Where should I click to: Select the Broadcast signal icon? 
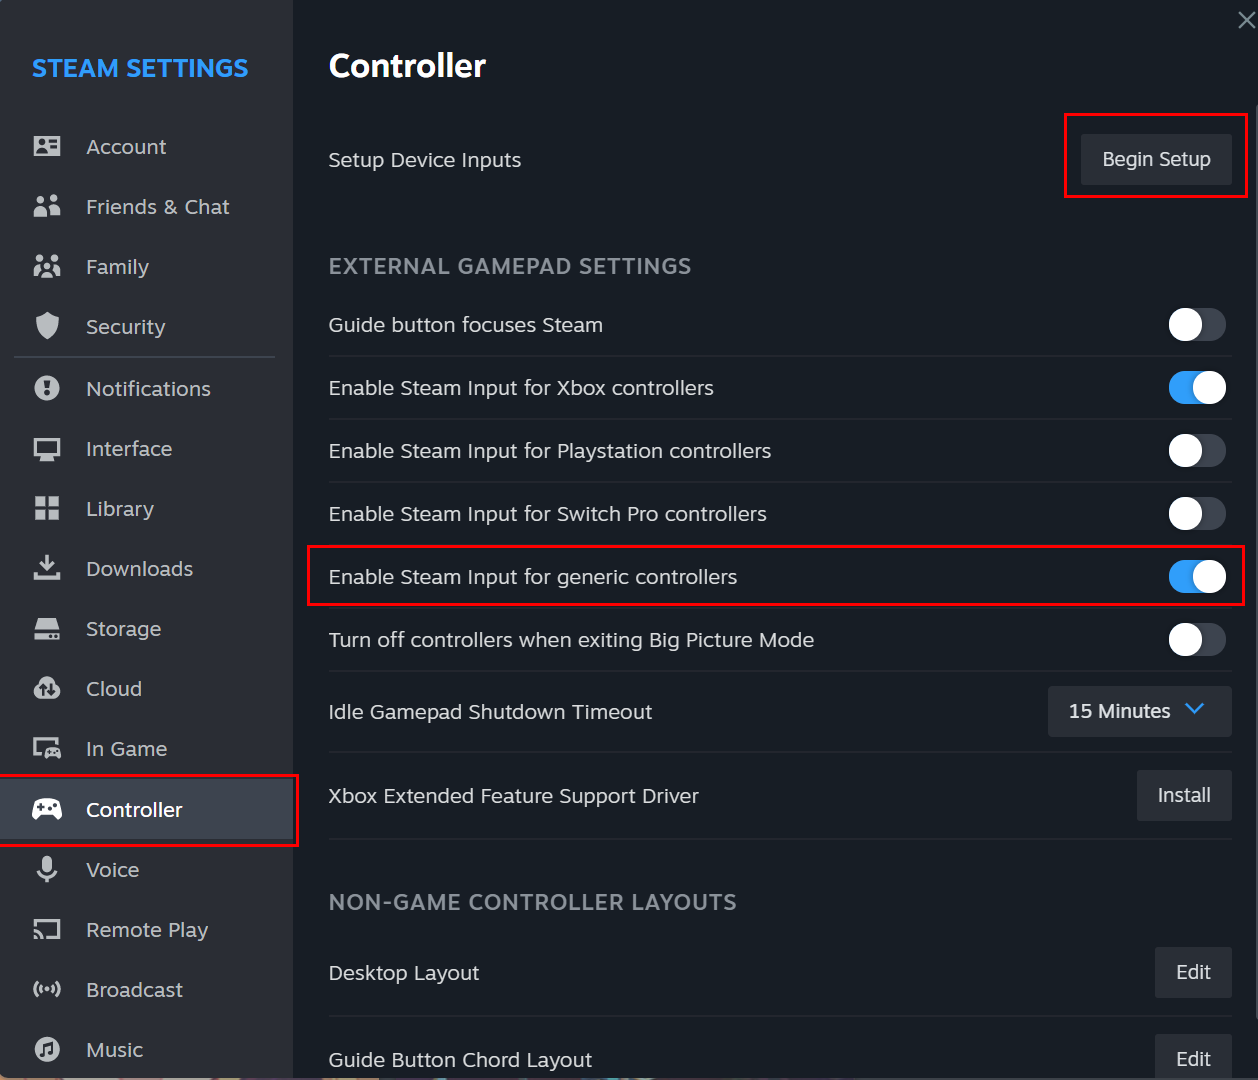coord(47,990)
